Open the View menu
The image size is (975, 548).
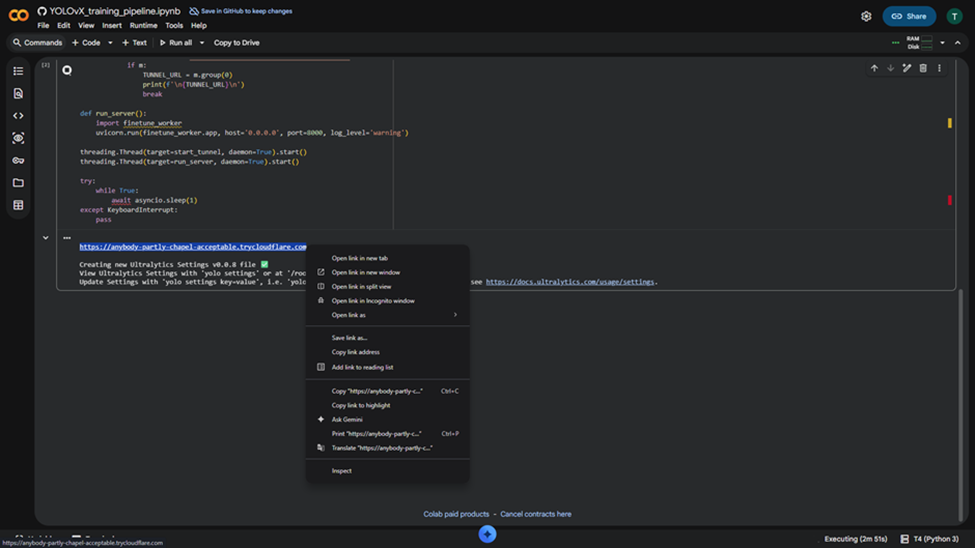pyautogui.click(x=86, y=26)
